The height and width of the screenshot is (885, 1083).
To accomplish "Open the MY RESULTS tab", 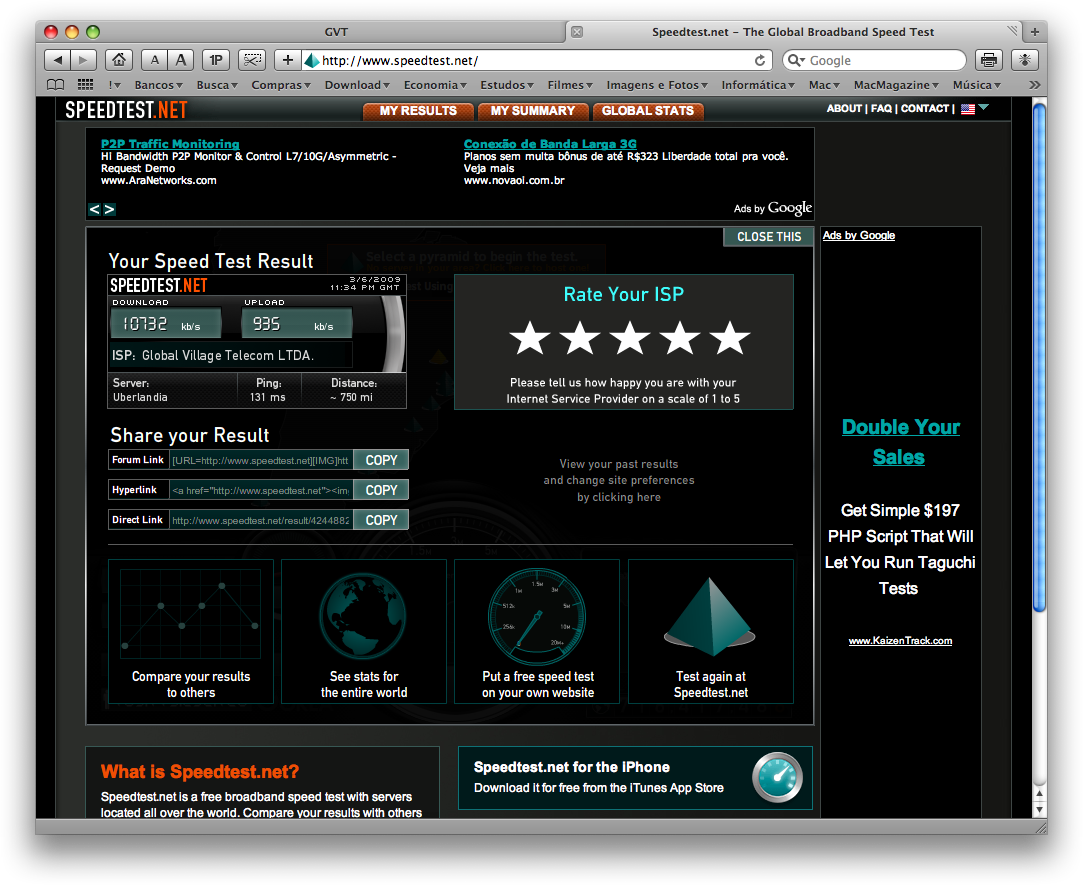I will [418, 111].
